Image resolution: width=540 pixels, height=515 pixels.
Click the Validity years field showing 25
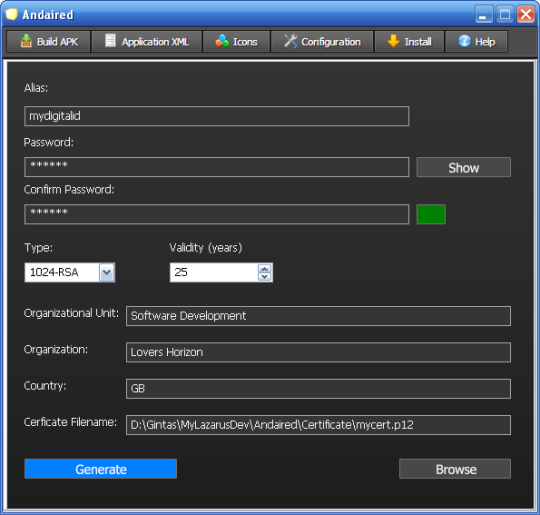point(214,272)
